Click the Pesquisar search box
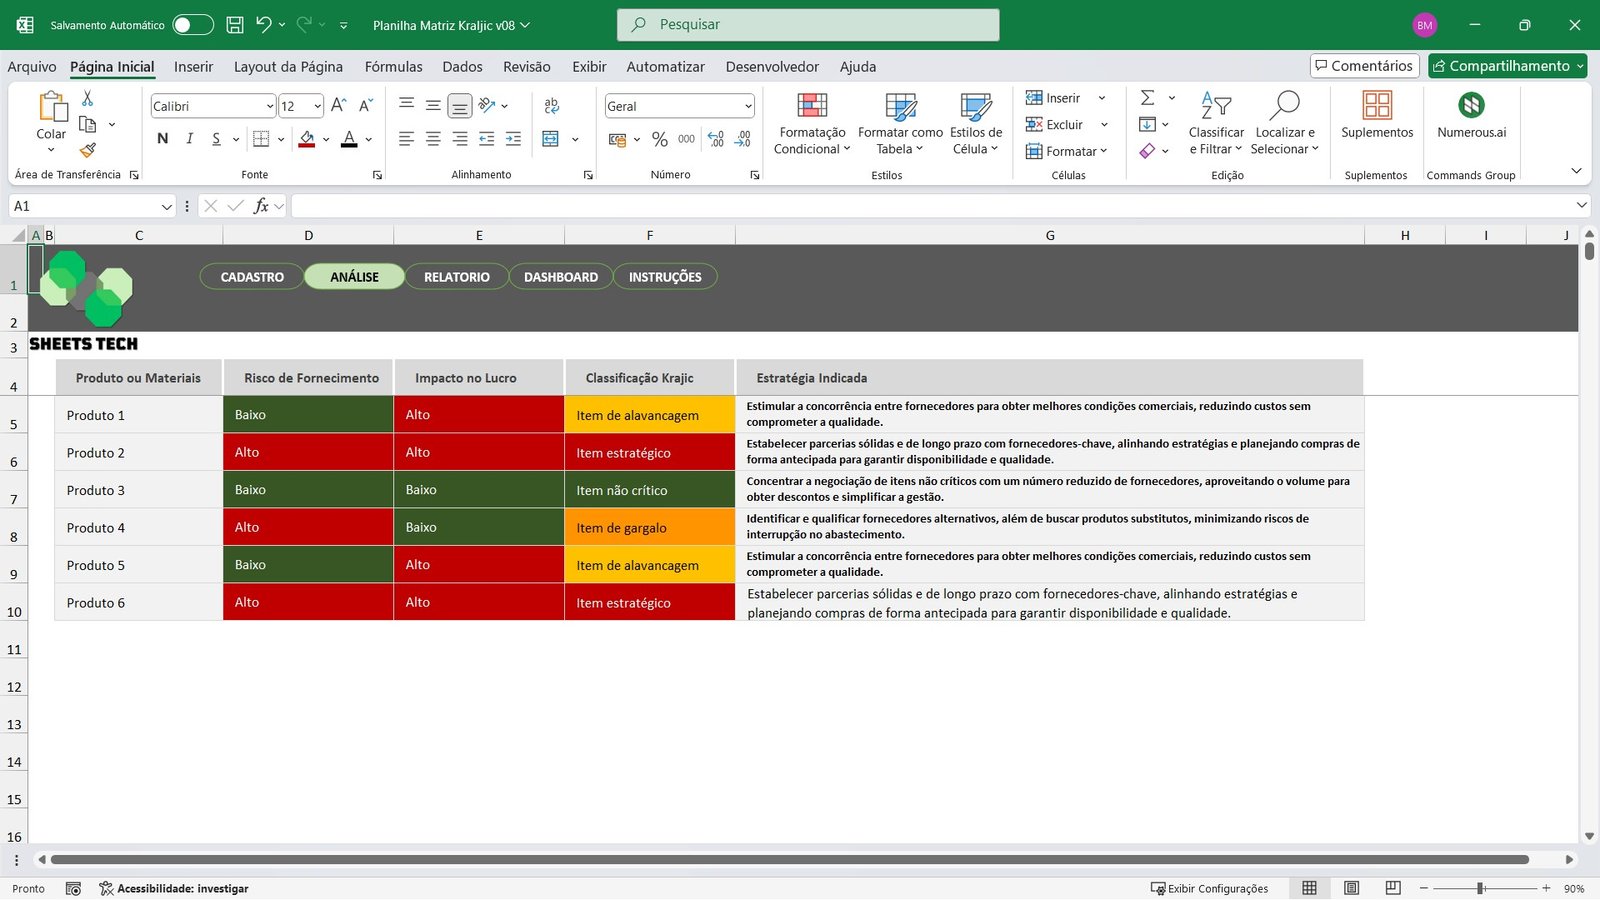This screenshot has height=900, width=1600. point(808,25)
